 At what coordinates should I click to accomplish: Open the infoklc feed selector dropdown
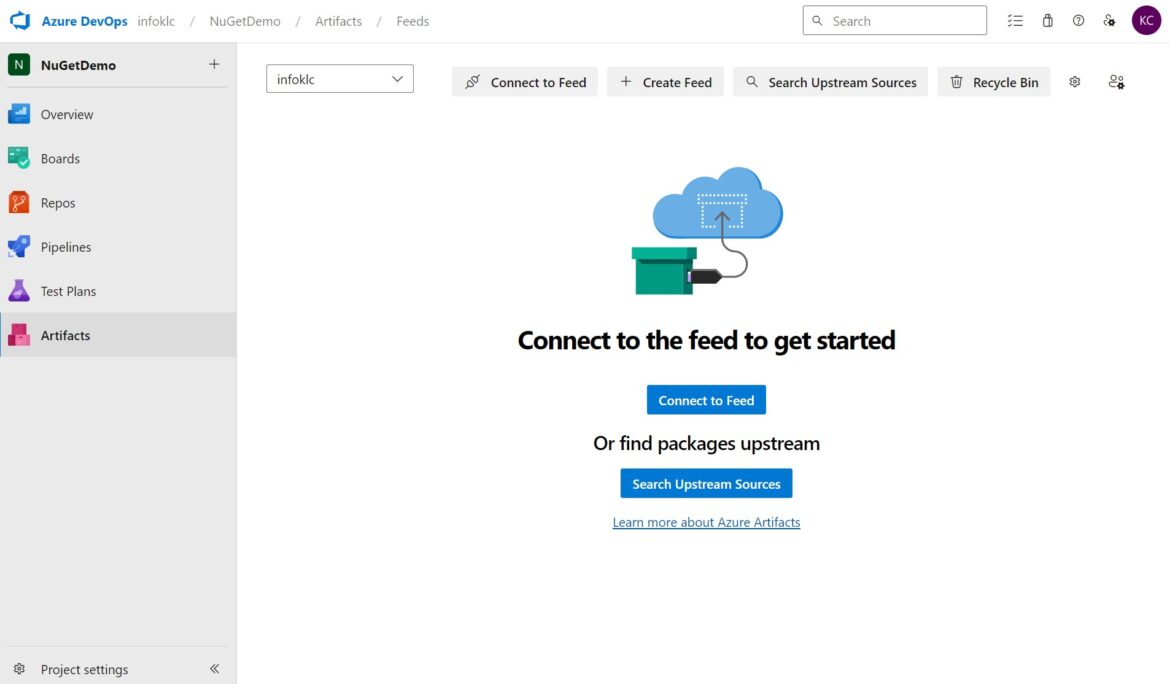coord(339,78)
